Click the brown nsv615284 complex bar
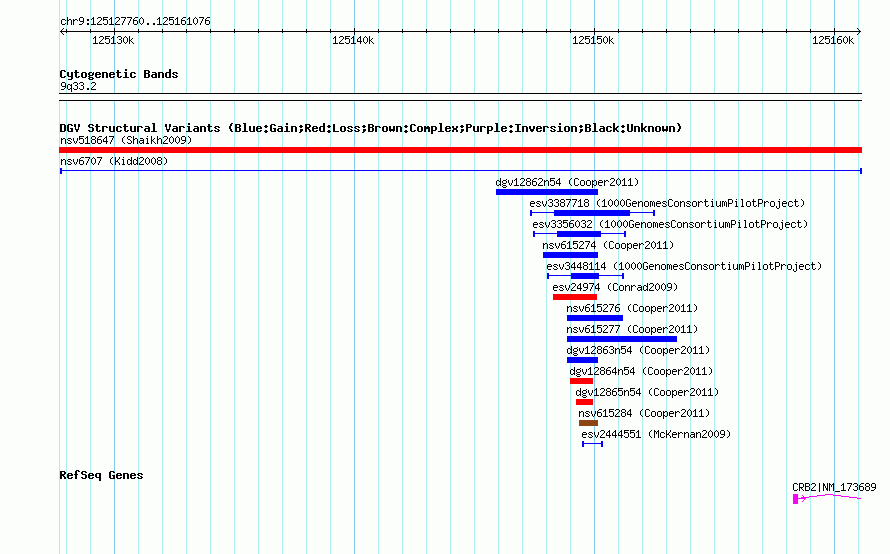 [x=588, y=423]
